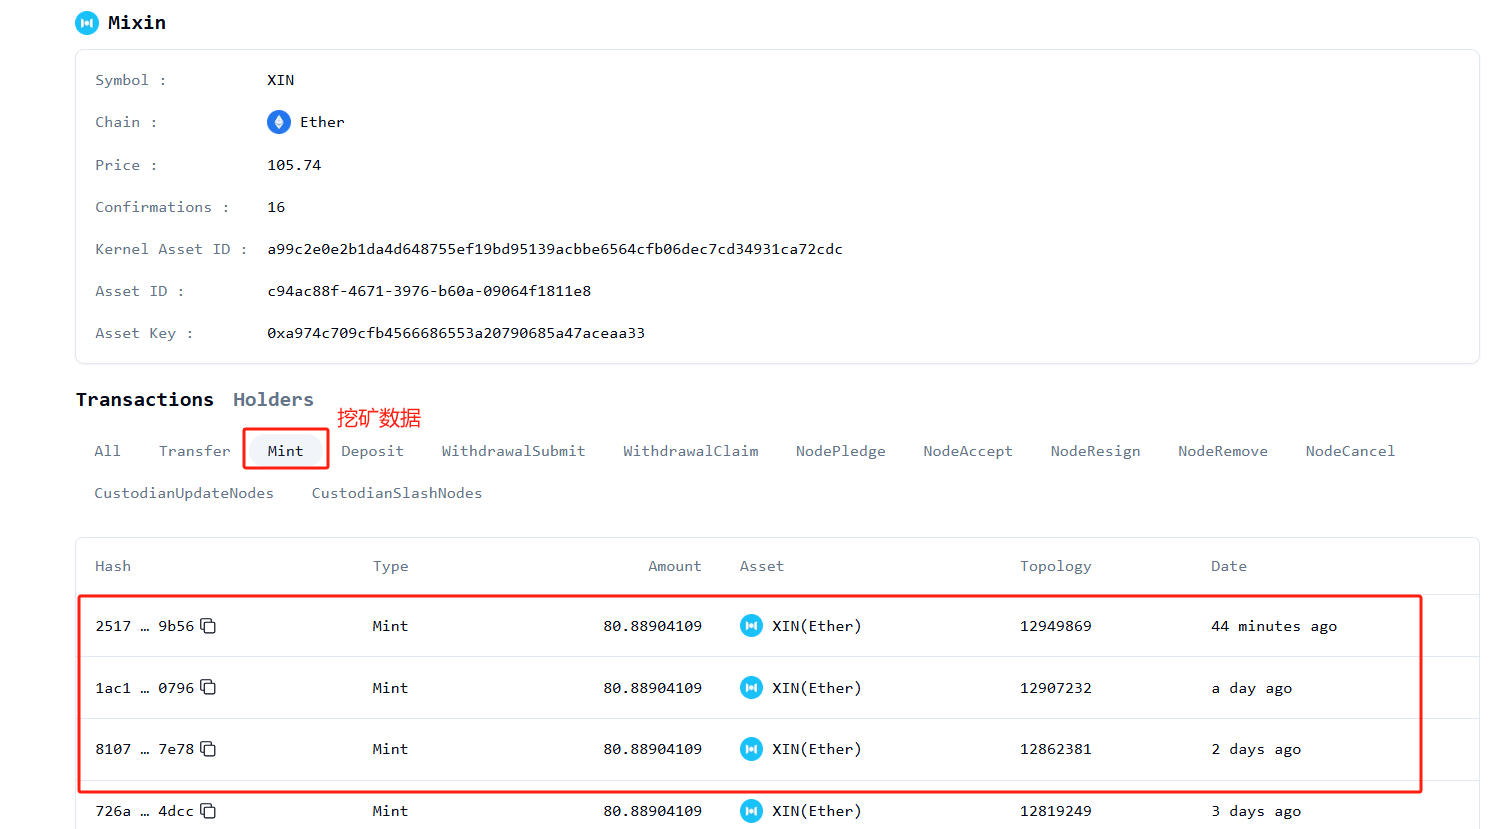Screen dimensions: 1493x829
Task: Select the Transfer filter
Action: tap(194, 451)
